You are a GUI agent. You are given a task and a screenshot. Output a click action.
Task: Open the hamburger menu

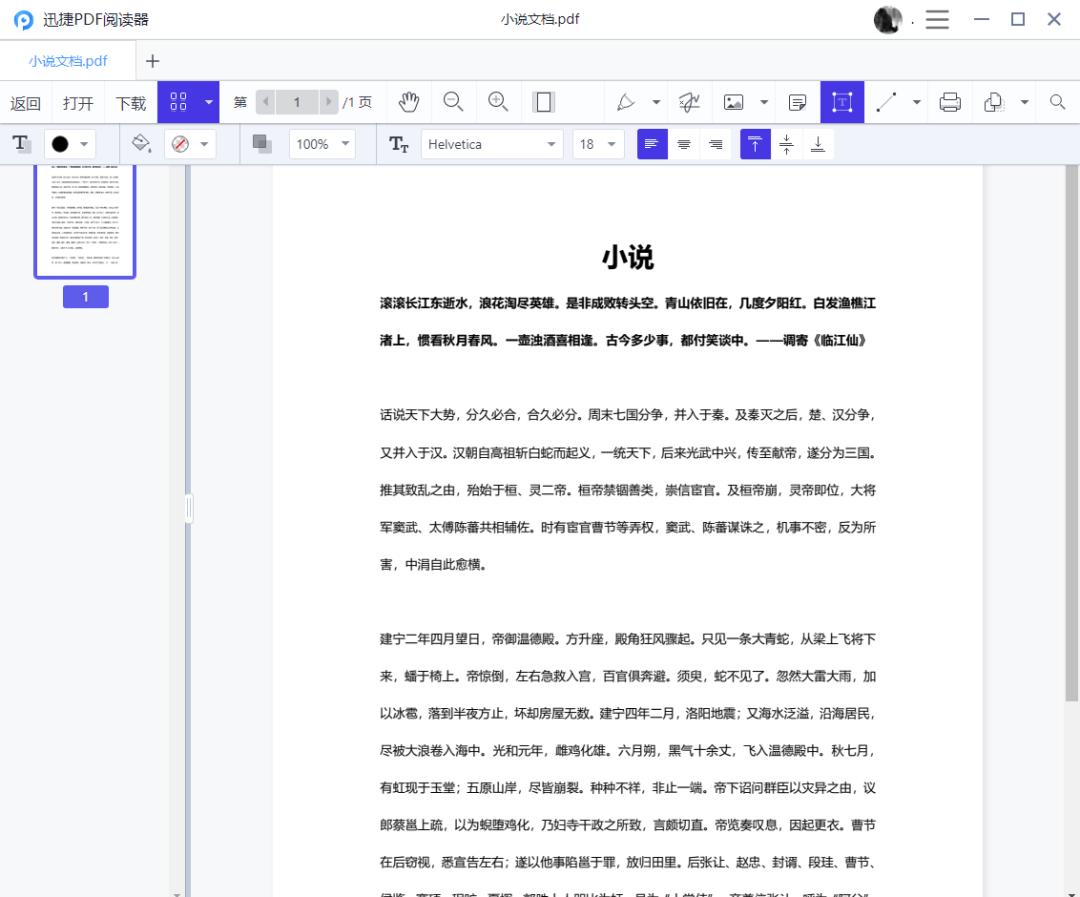coord(937,19)
